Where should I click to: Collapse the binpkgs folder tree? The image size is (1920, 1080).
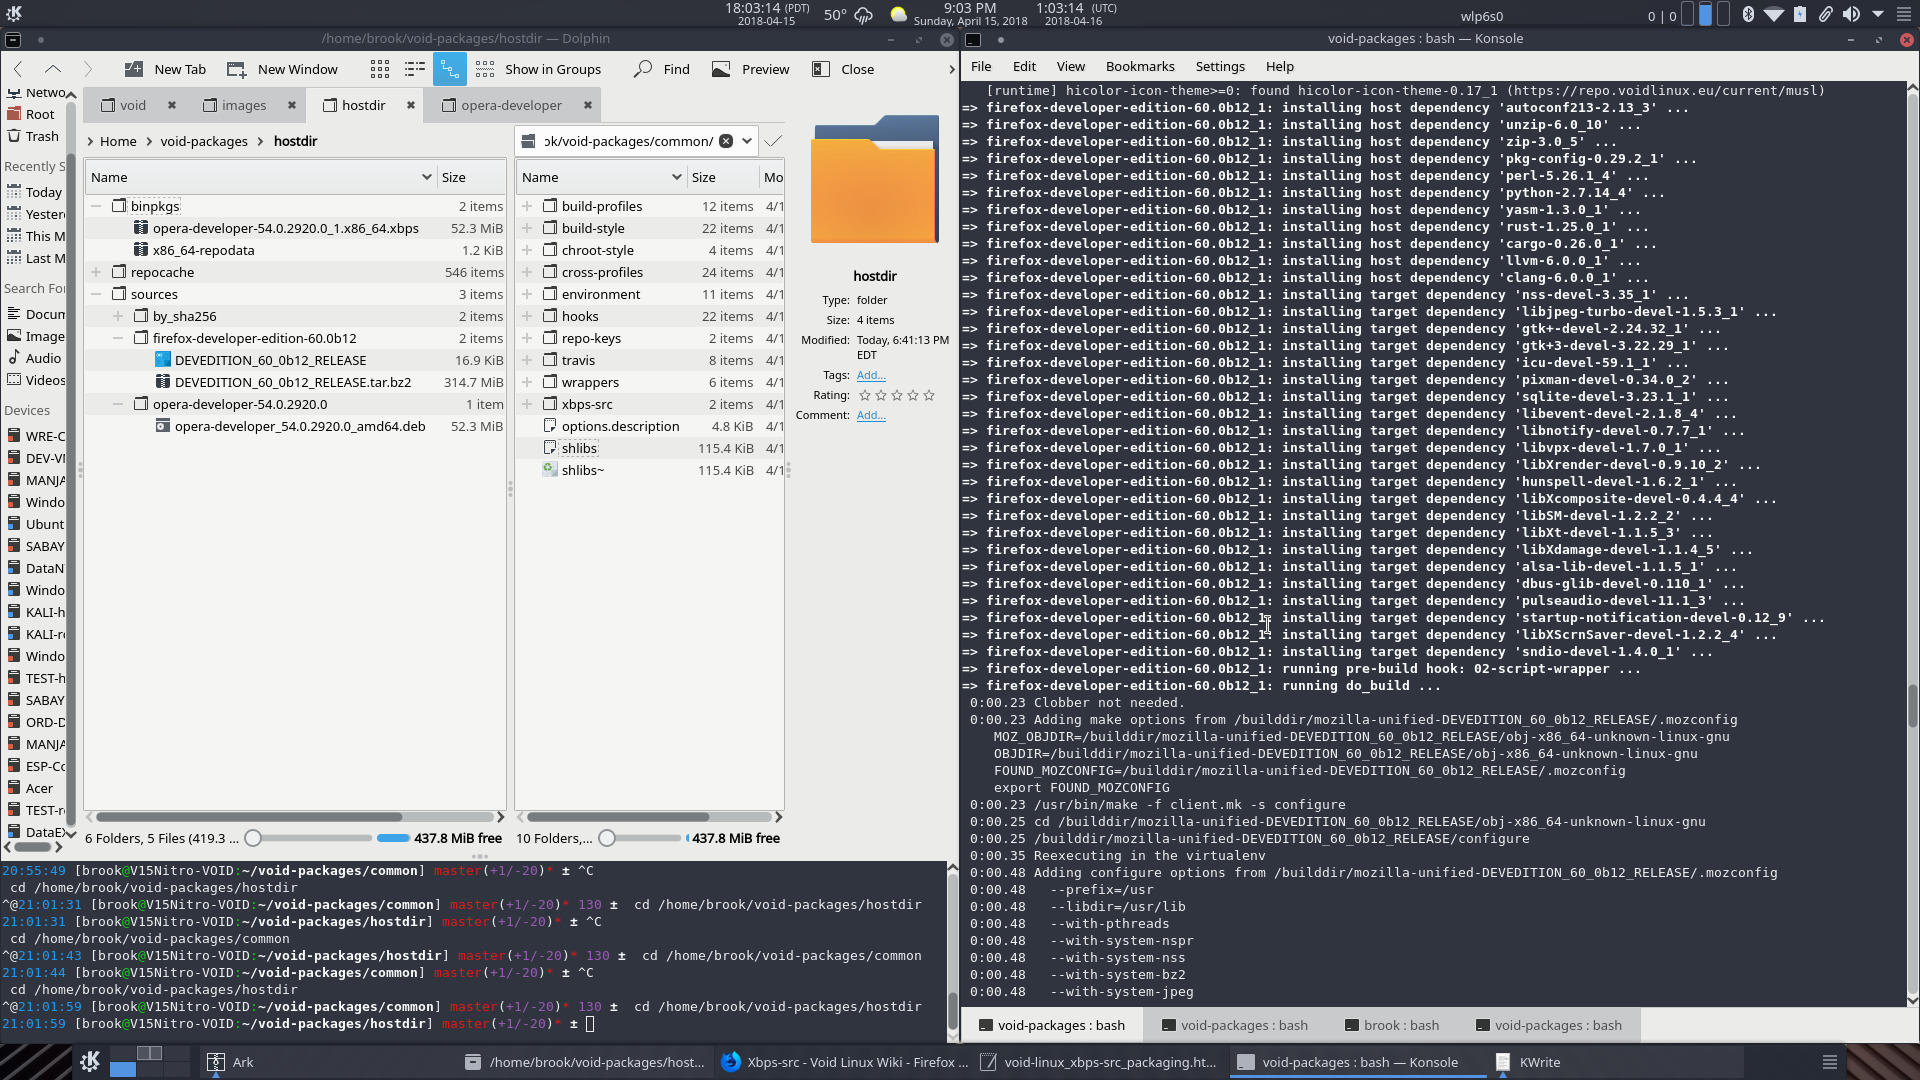click(96, 206)
